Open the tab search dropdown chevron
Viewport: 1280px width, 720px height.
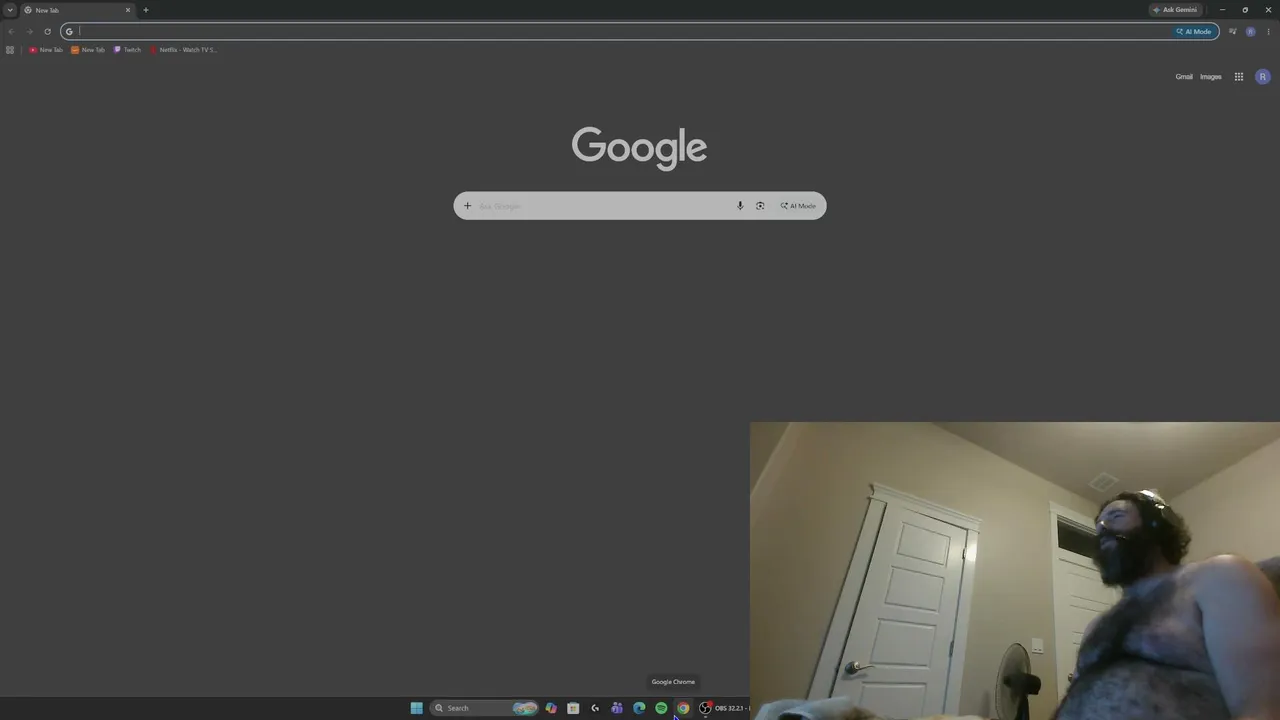pos(10,10)
